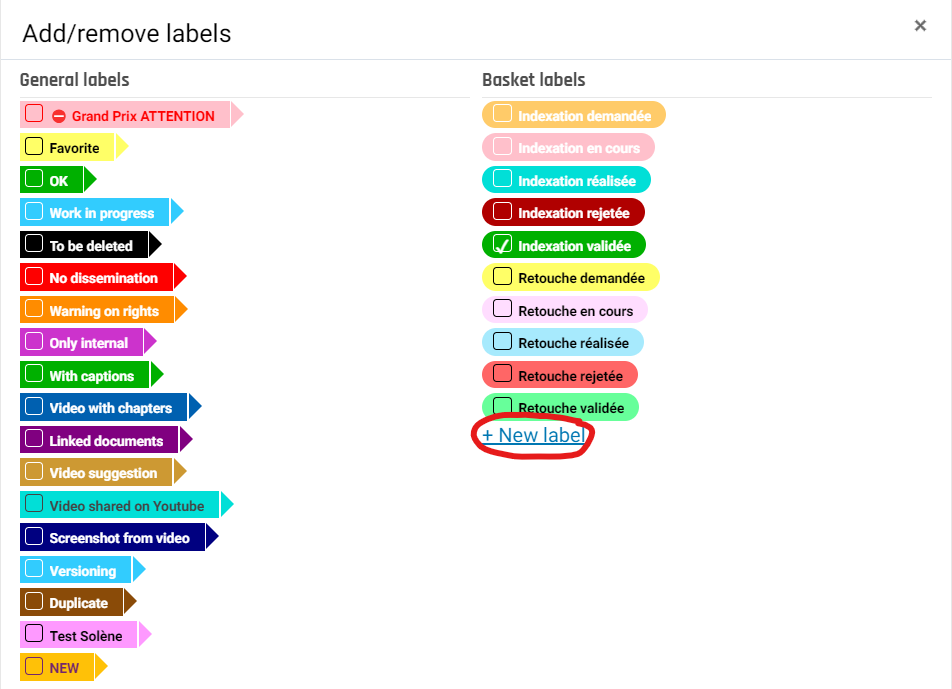This screenshot has height=689, width=952.
Task: Check the Duplicate label checkbox
Action: point(34,602)
